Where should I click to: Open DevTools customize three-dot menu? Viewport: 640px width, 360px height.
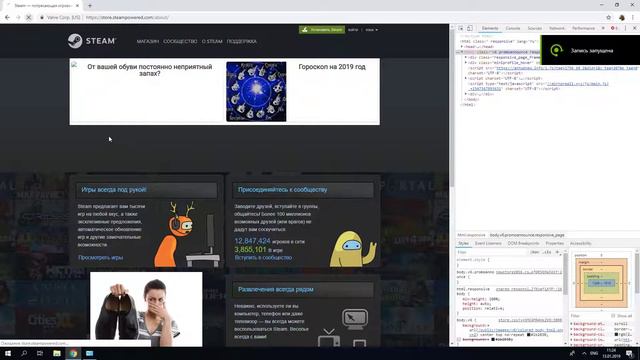pos(625,28)
